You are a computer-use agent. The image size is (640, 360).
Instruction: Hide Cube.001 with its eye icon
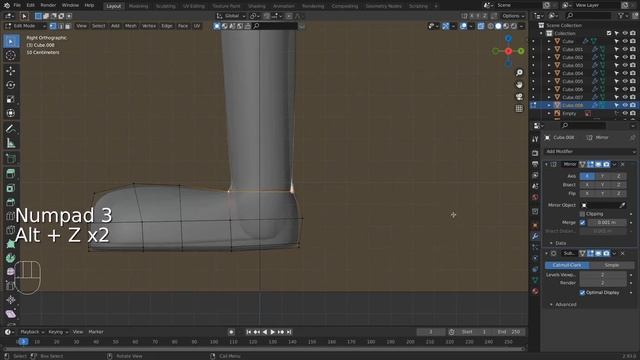pyautogui.click(x=625, y=49)
